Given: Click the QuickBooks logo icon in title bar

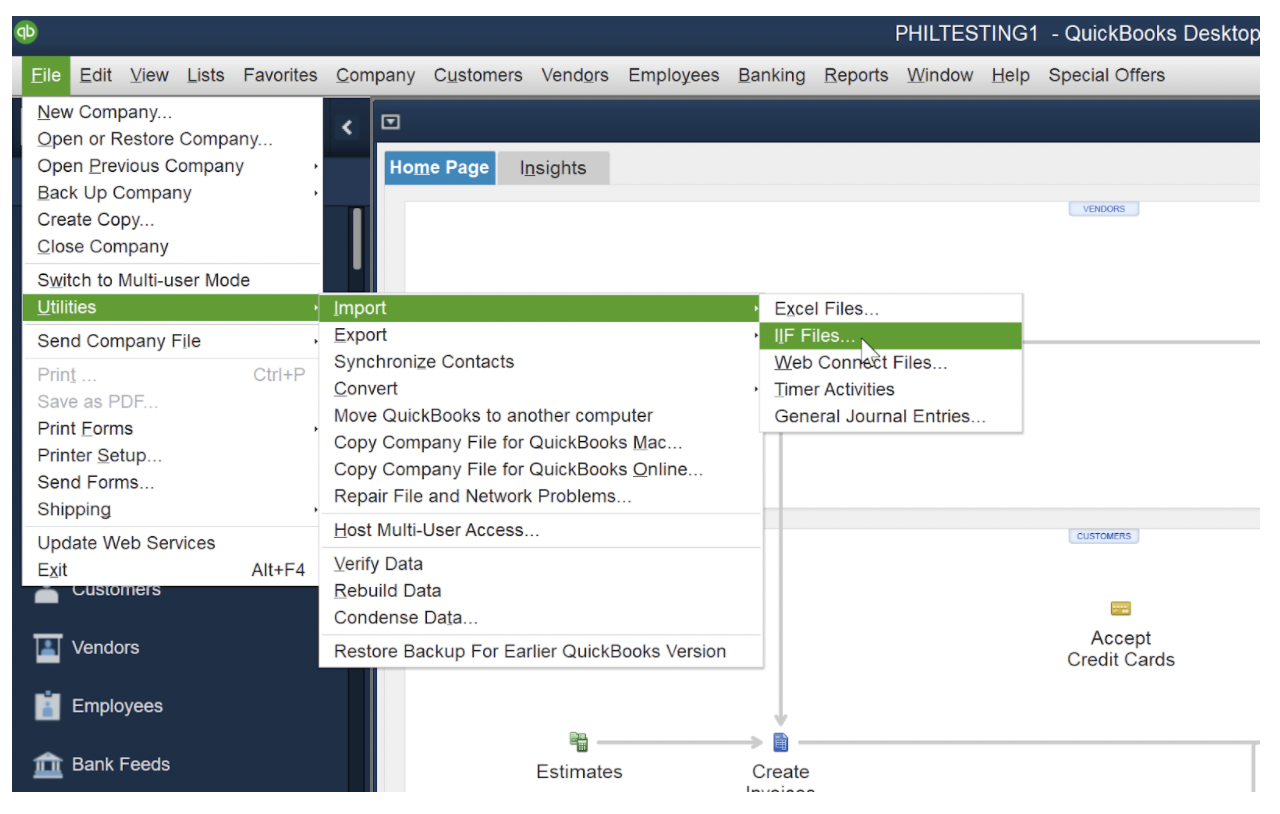Looking at the screenshot, I should 25,33.
